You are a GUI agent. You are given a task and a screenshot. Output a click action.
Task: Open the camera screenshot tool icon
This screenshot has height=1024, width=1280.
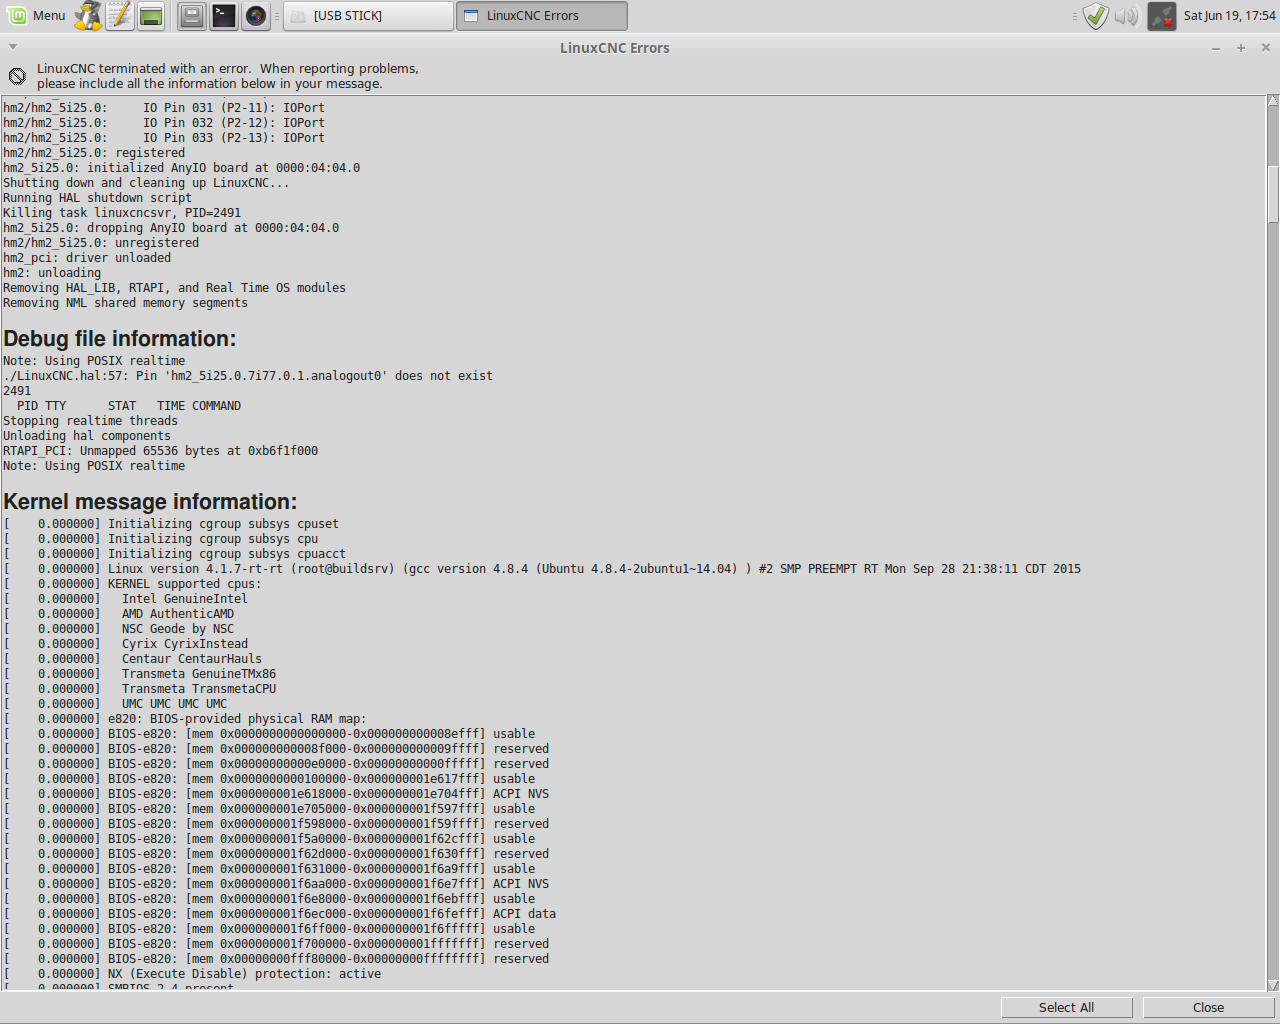(x=256, y=15)
